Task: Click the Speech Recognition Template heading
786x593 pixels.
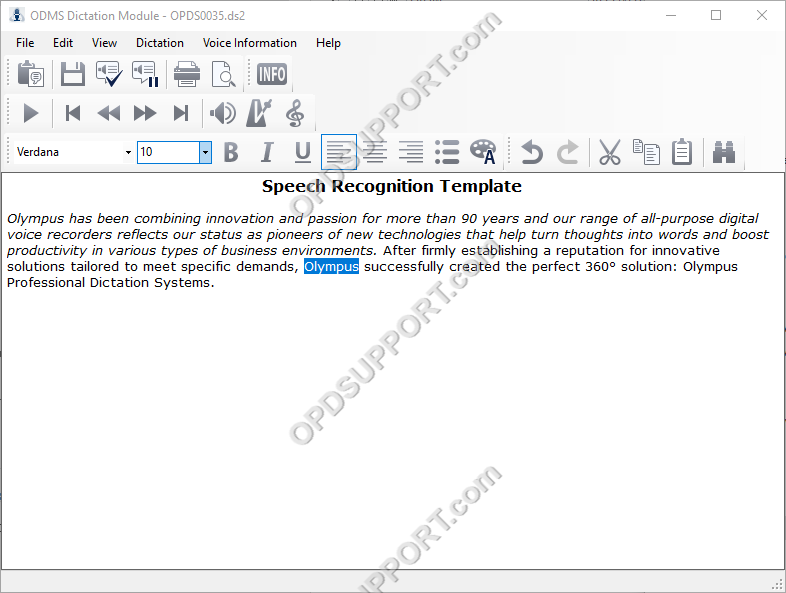Action: 392,186
